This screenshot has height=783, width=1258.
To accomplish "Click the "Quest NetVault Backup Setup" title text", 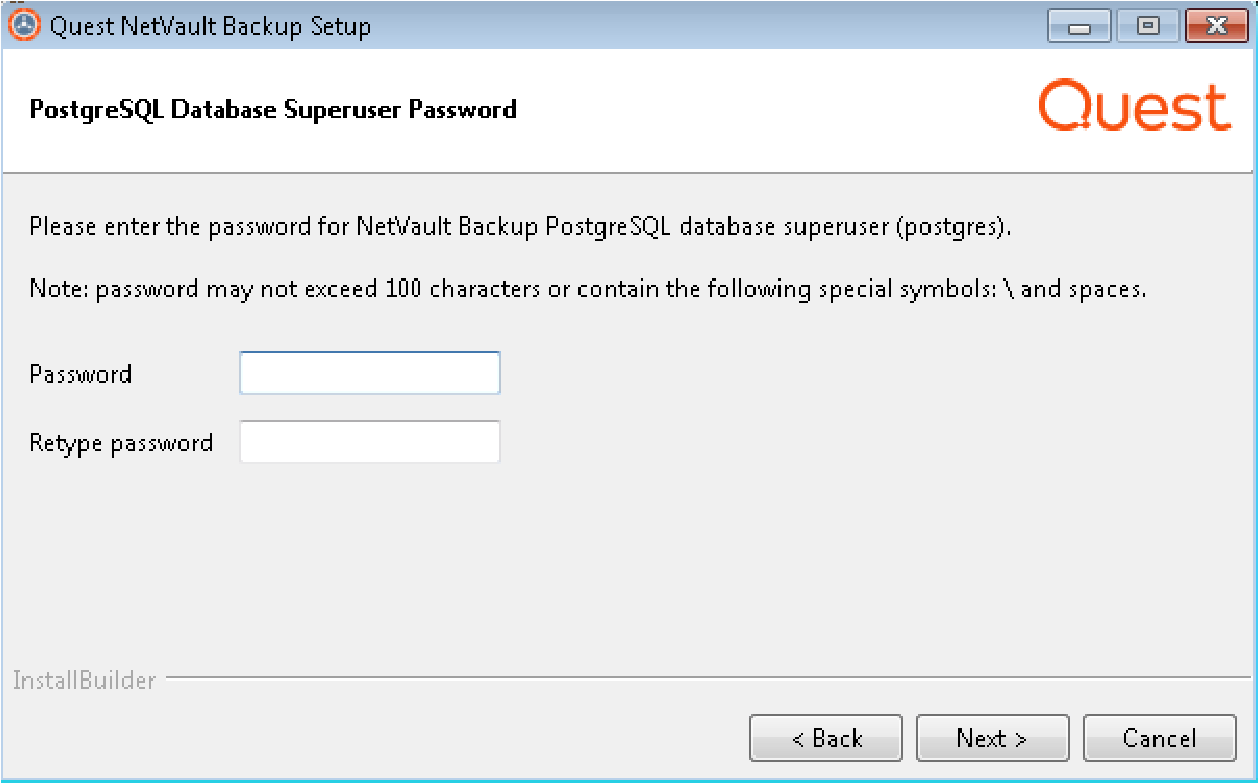I will 210,26.
